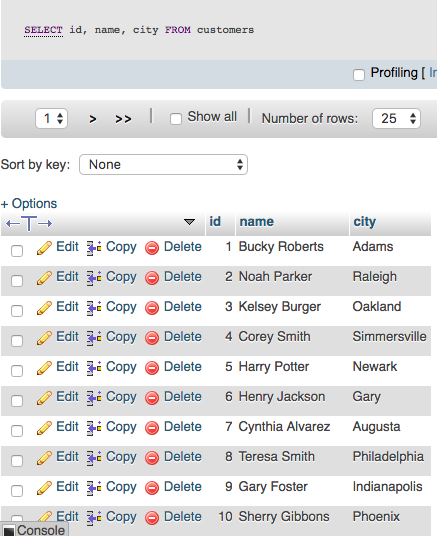Click the pencil Edit icon for Bucky Roberts
This screenshot has width=437, height=536.
tap(44, 248)
